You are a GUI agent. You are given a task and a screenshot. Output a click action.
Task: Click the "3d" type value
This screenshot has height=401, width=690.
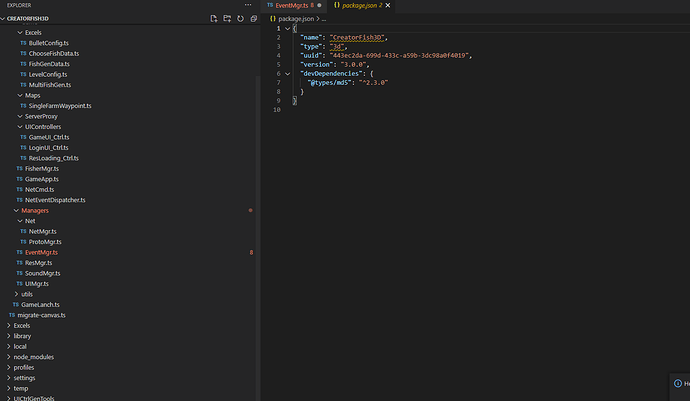click(337, 46)
